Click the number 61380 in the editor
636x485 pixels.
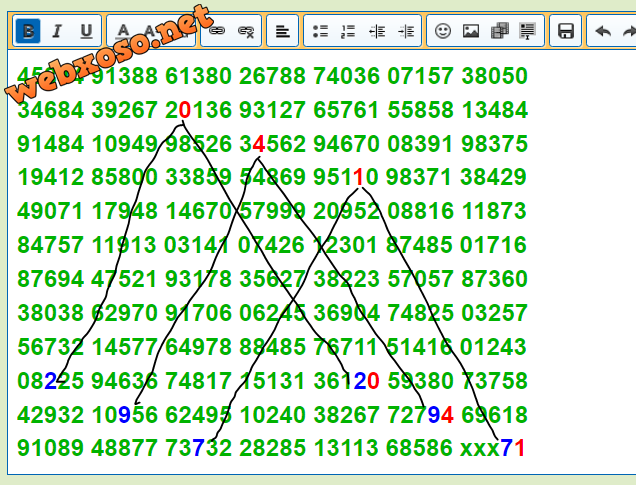click(x=198, y=76)
